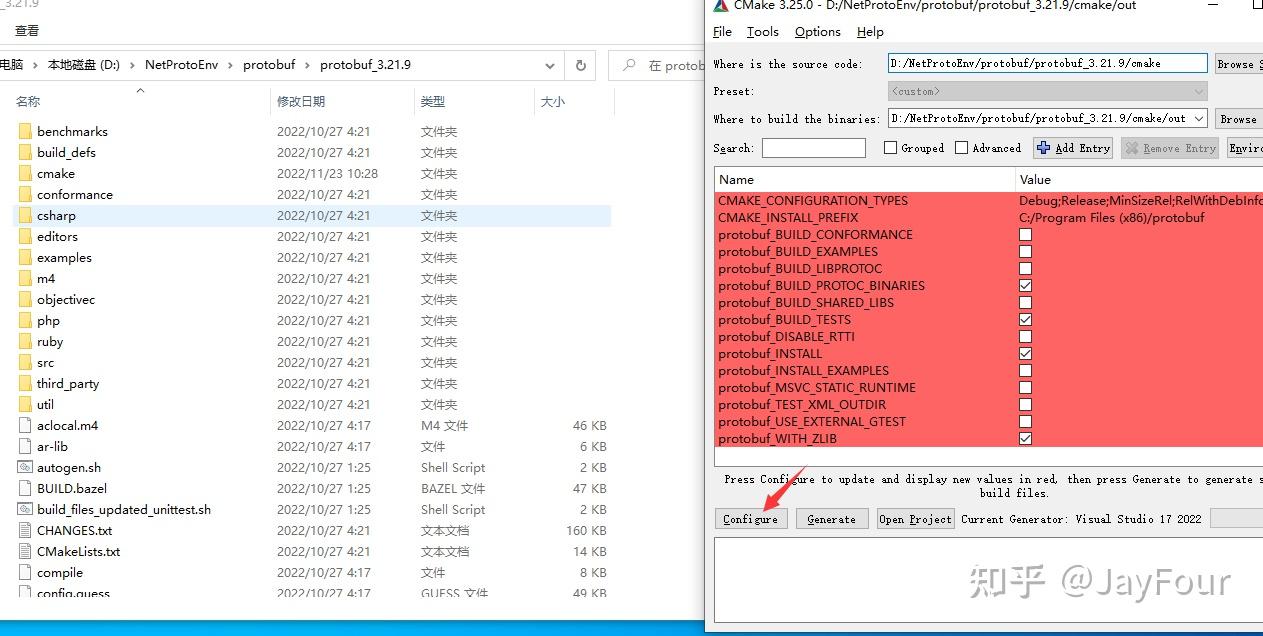This screenshot has width=1263, height=636.
Task: Click the Add Entry plus icon
Action: [x=1043, y=148]
